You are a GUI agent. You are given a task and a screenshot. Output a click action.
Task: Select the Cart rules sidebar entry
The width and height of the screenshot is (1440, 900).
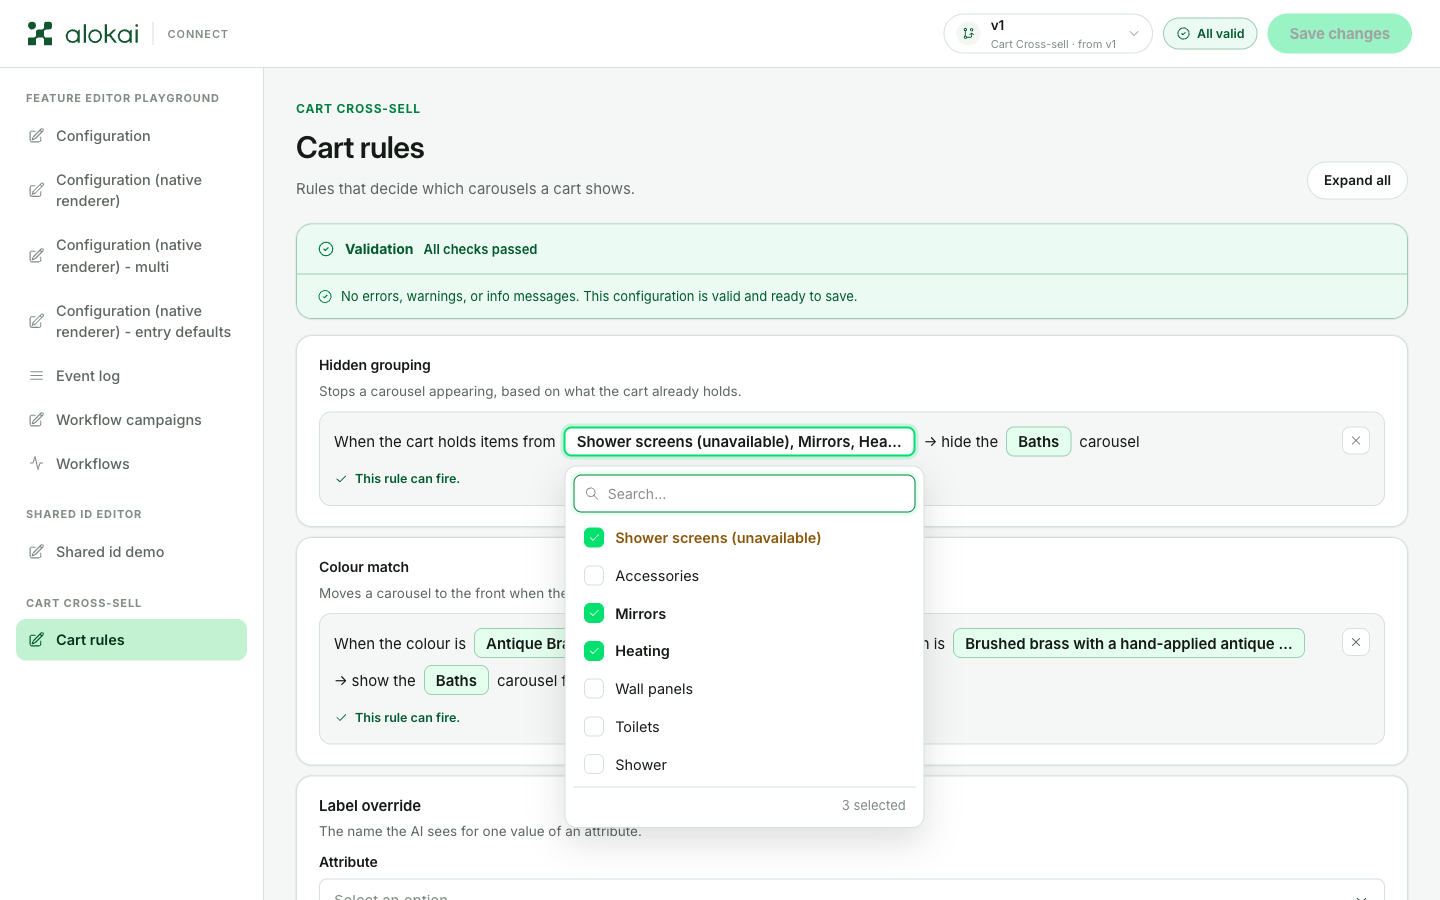pyautogui.click(x=131, y=640)
